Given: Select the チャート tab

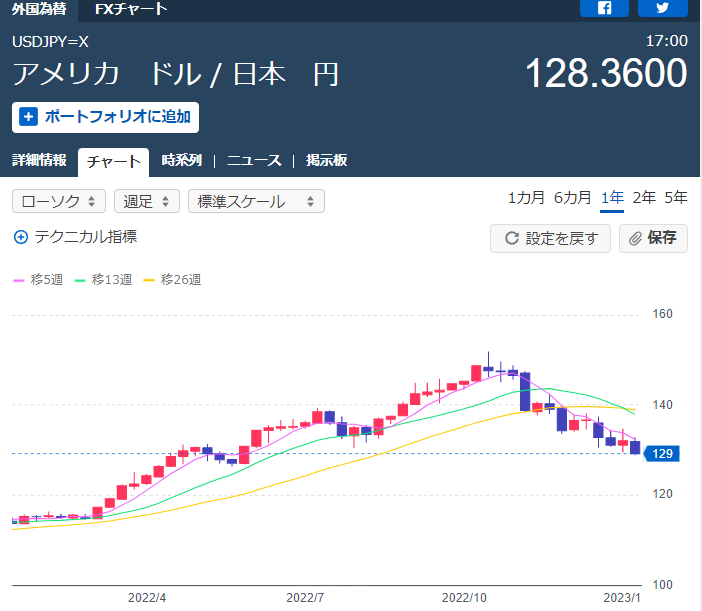Looking at the screenshot, I should coord(113,162).
